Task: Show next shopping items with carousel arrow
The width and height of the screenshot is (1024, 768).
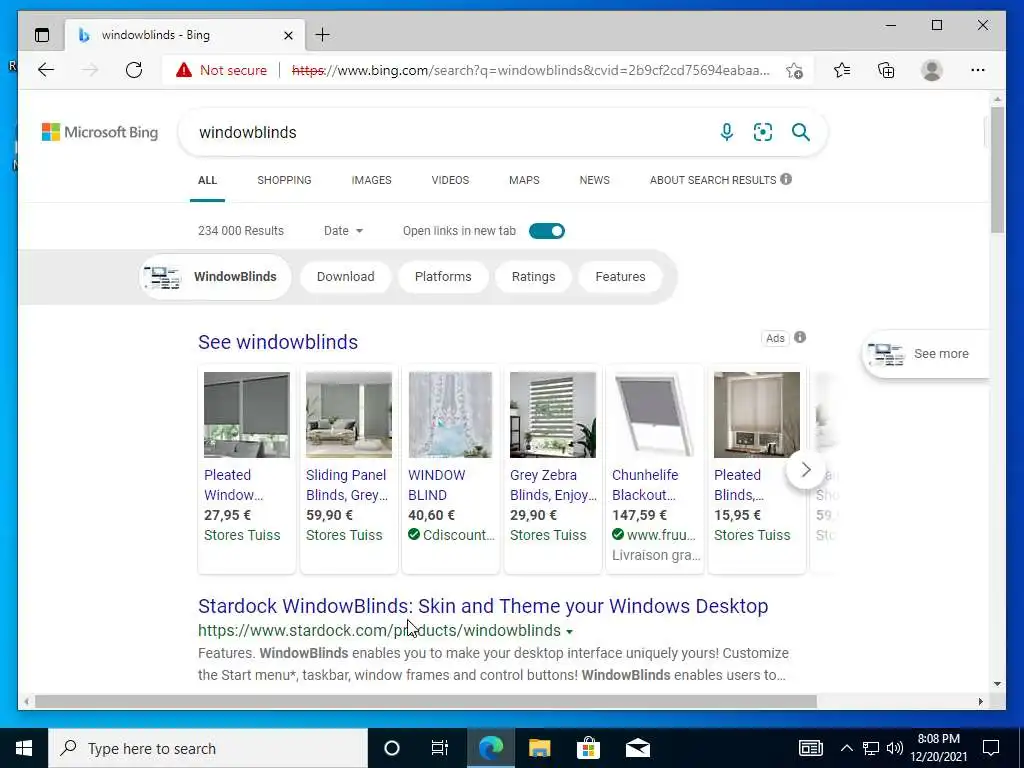Action: click(805, 470)
